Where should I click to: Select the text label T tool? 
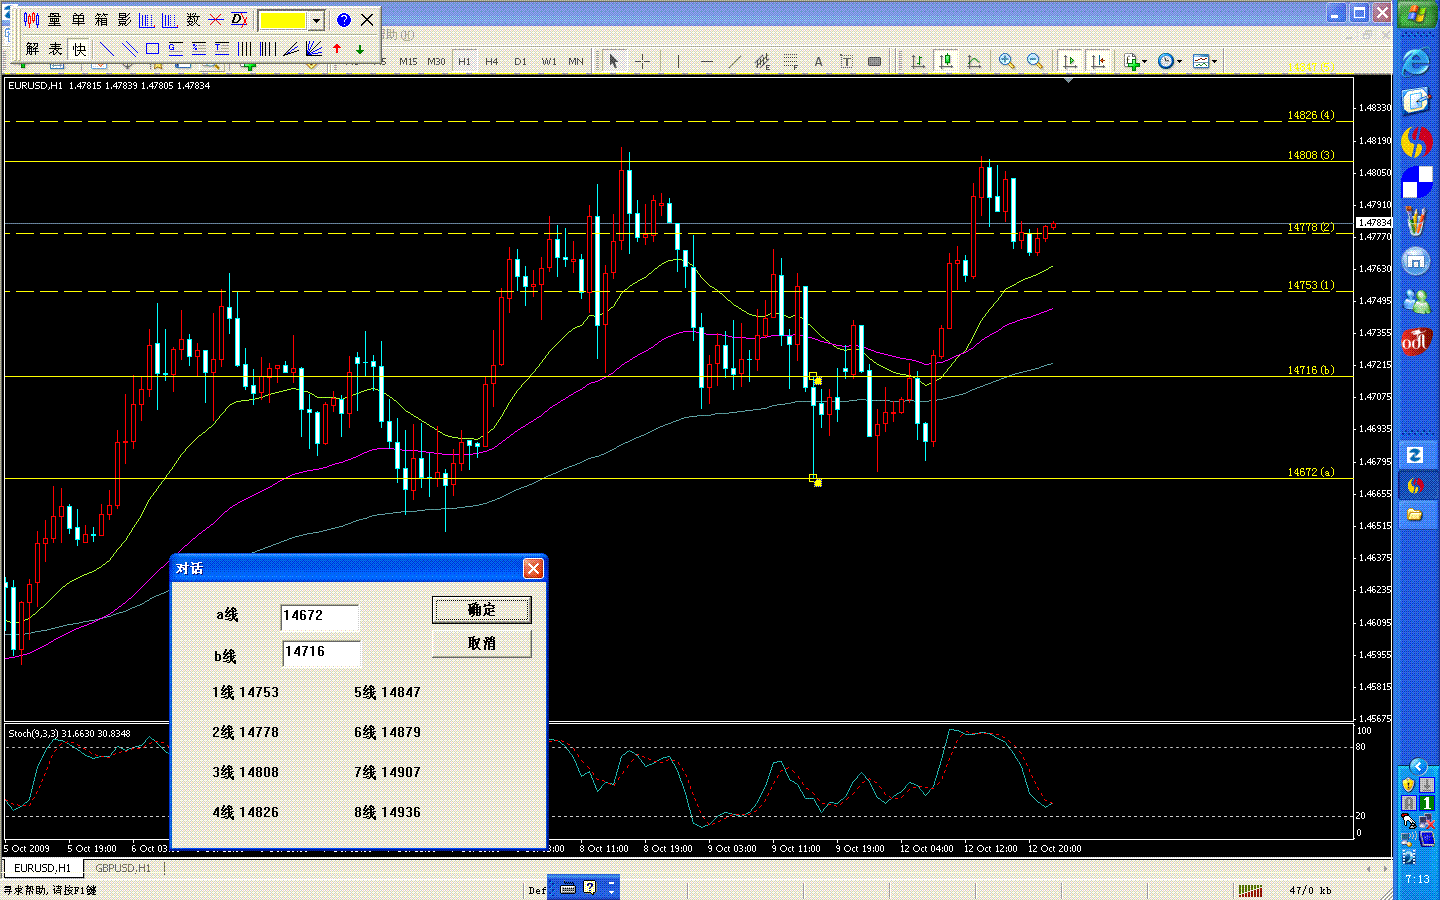(846, 62)
